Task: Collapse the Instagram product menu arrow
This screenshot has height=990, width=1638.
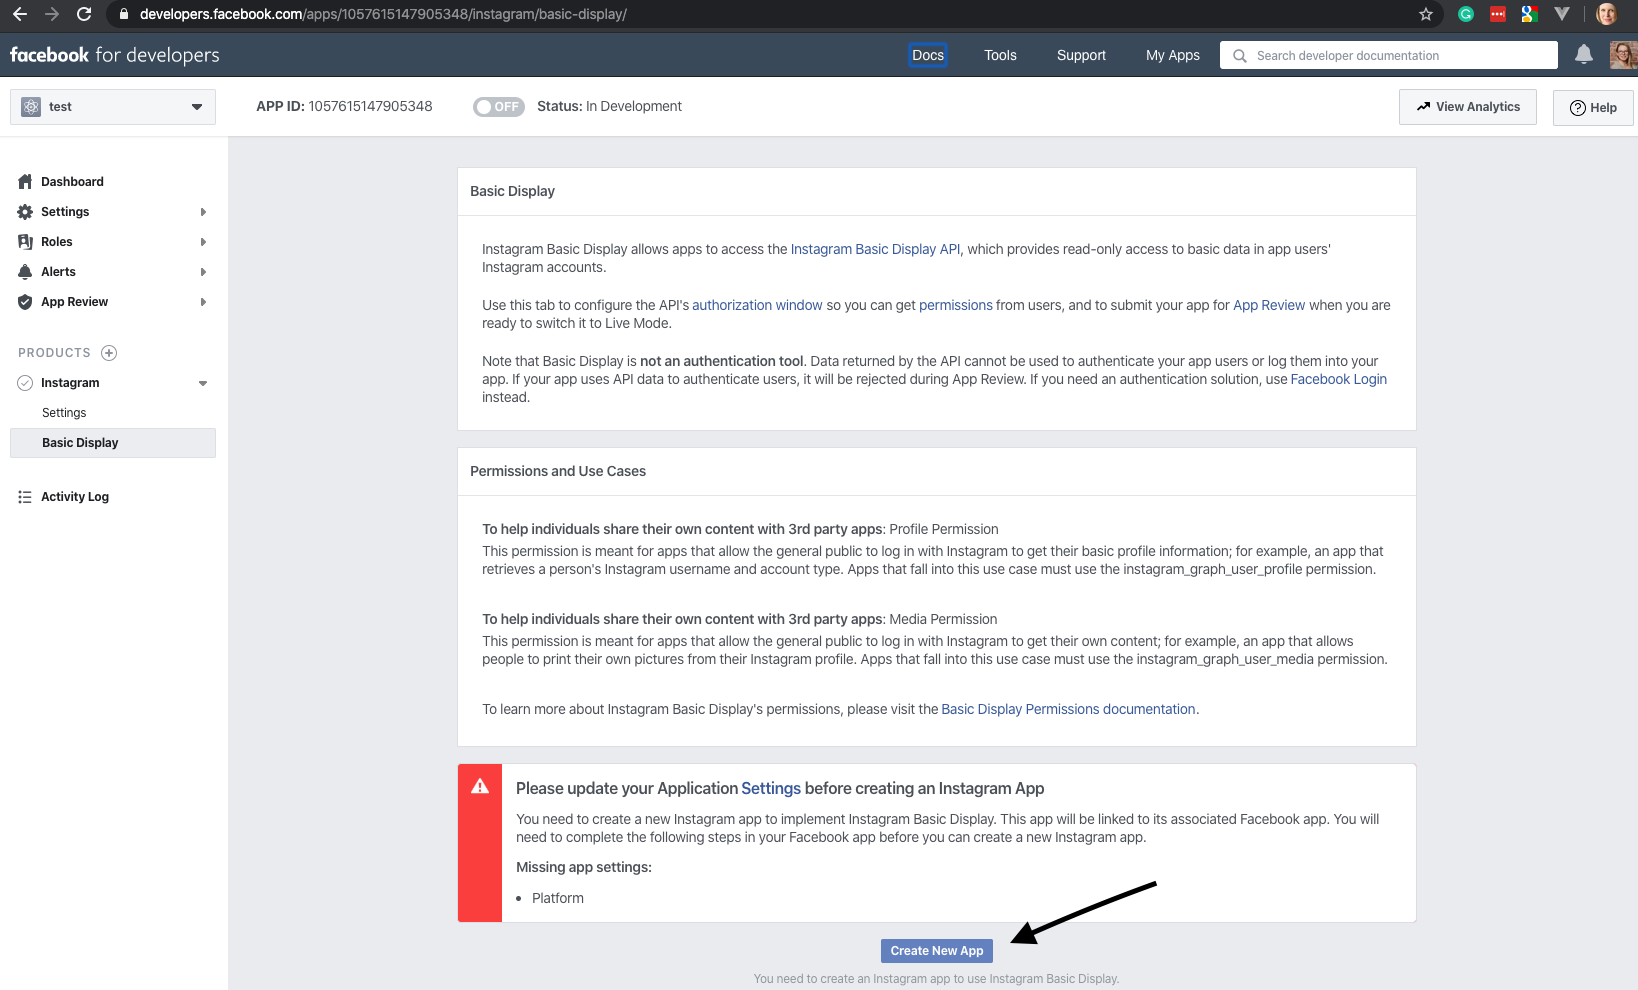Action: [x=203, y=383]
